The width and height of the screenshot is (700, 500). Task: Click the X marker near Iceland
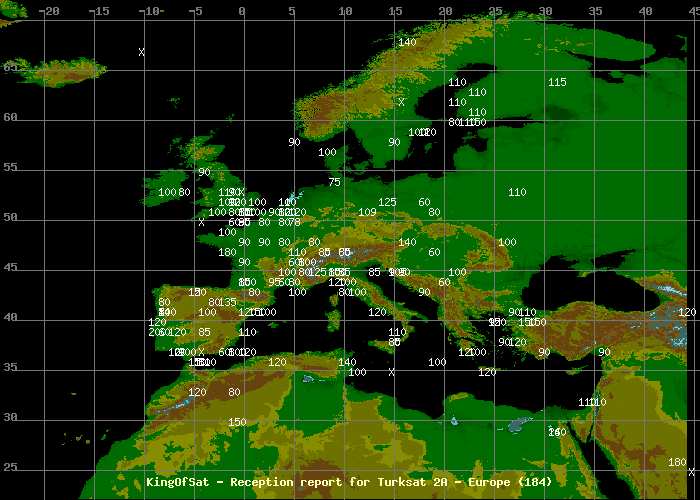pos(141,52)
